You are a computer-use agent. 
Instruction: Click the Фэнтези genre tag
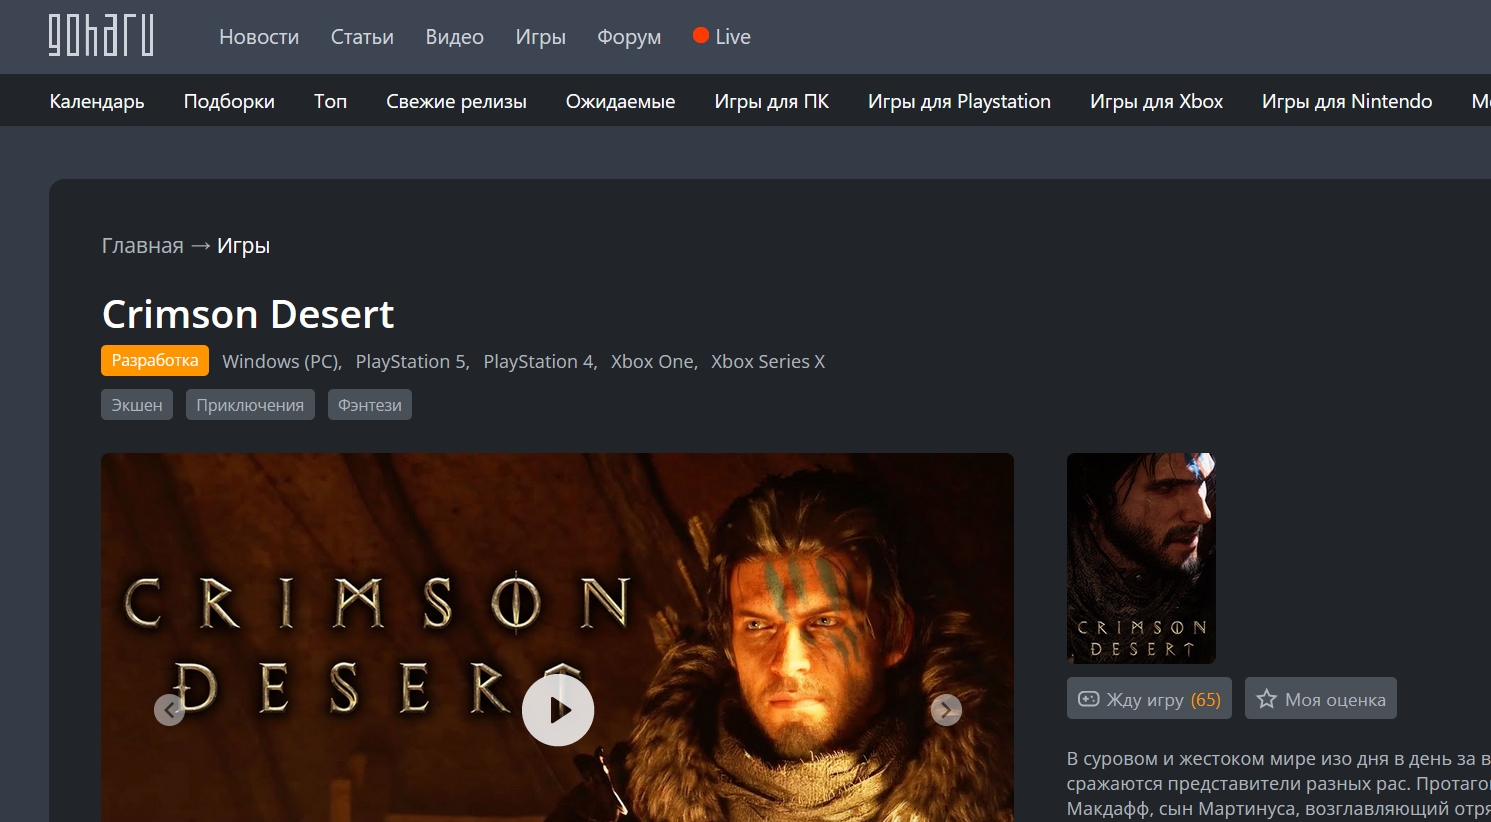[x=370, y=405]
